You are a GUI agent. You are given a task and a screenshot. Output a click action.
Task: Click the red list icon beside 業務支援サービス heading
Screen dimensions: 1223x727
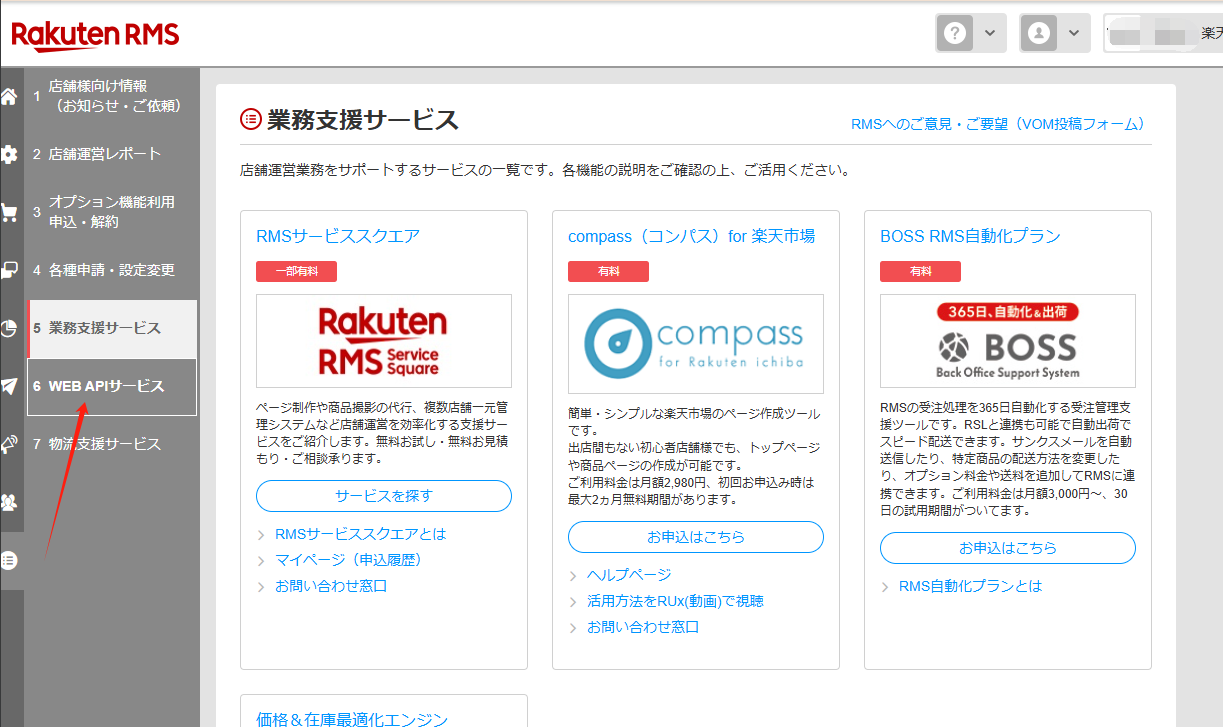tap(251, 120)
